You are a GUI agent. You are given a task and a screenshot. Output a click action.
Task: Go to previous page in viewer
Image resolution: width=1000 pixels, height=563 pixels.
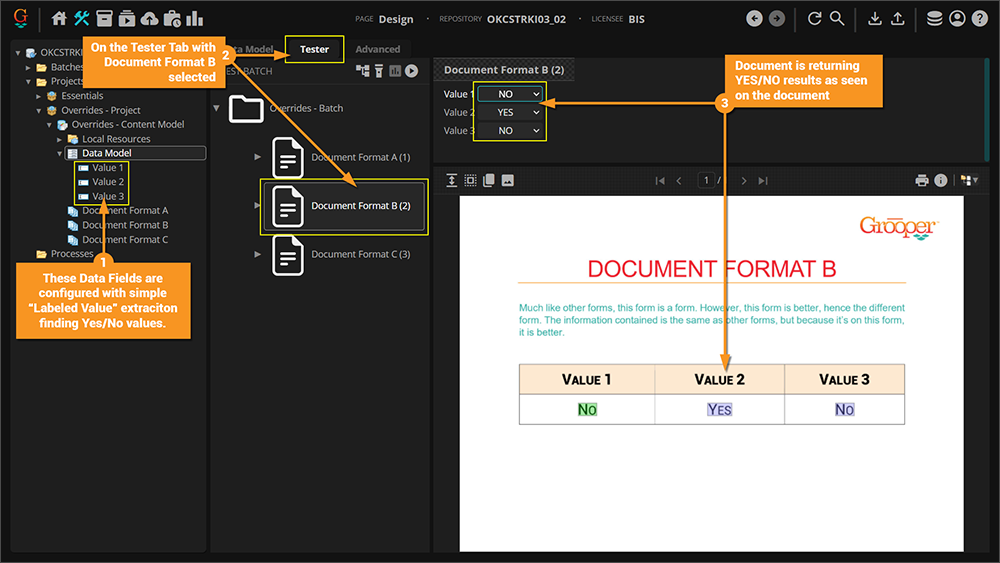pos(679,180)
